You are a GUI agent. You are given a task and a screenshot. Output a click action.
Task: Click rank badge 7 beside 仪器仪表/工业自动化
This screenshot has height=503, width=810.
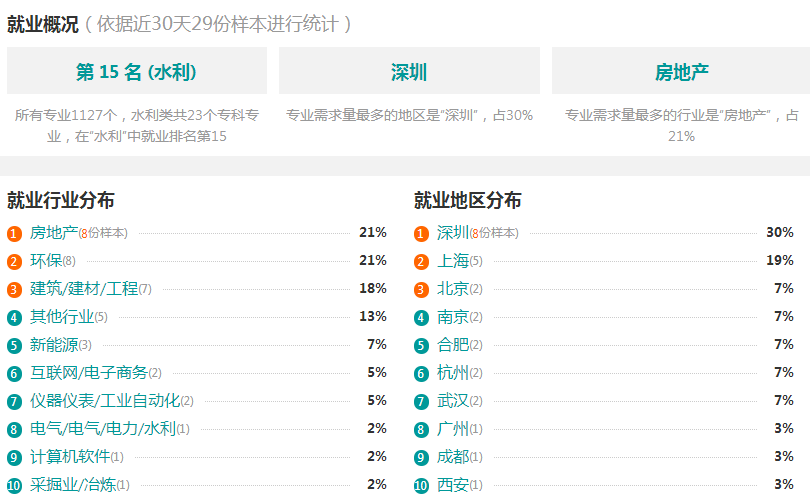pos(14,402)
